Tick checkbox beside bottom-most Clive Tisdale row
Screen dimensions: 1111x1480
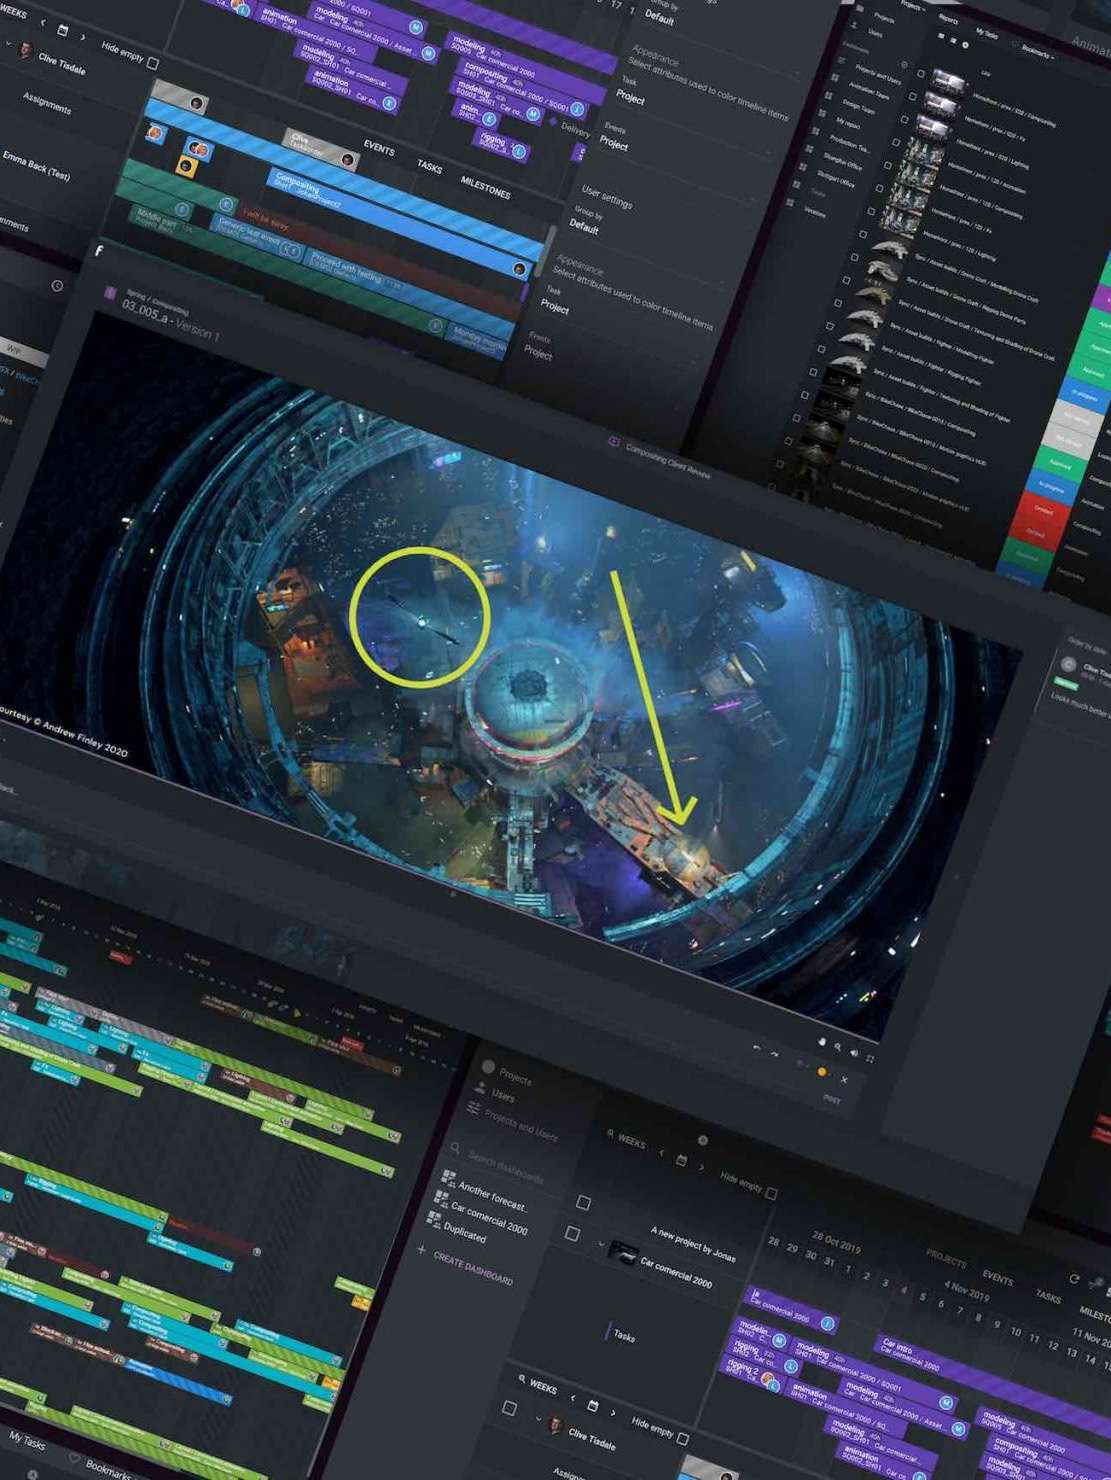[x=509, y=1408]
